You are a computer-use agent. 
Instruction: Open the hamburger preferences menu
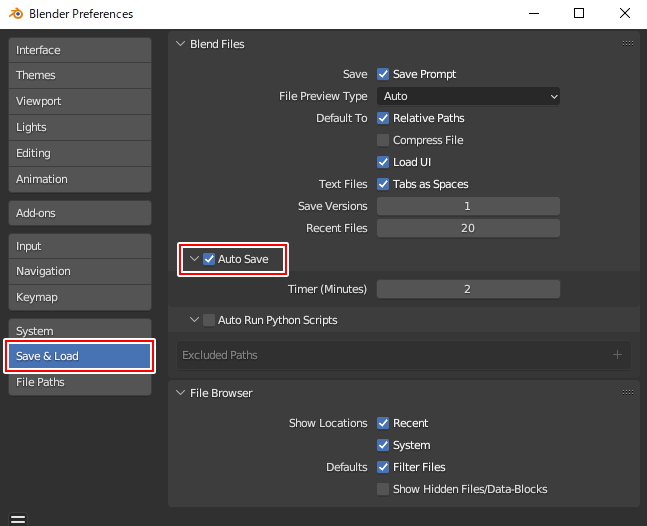point(17,518)
